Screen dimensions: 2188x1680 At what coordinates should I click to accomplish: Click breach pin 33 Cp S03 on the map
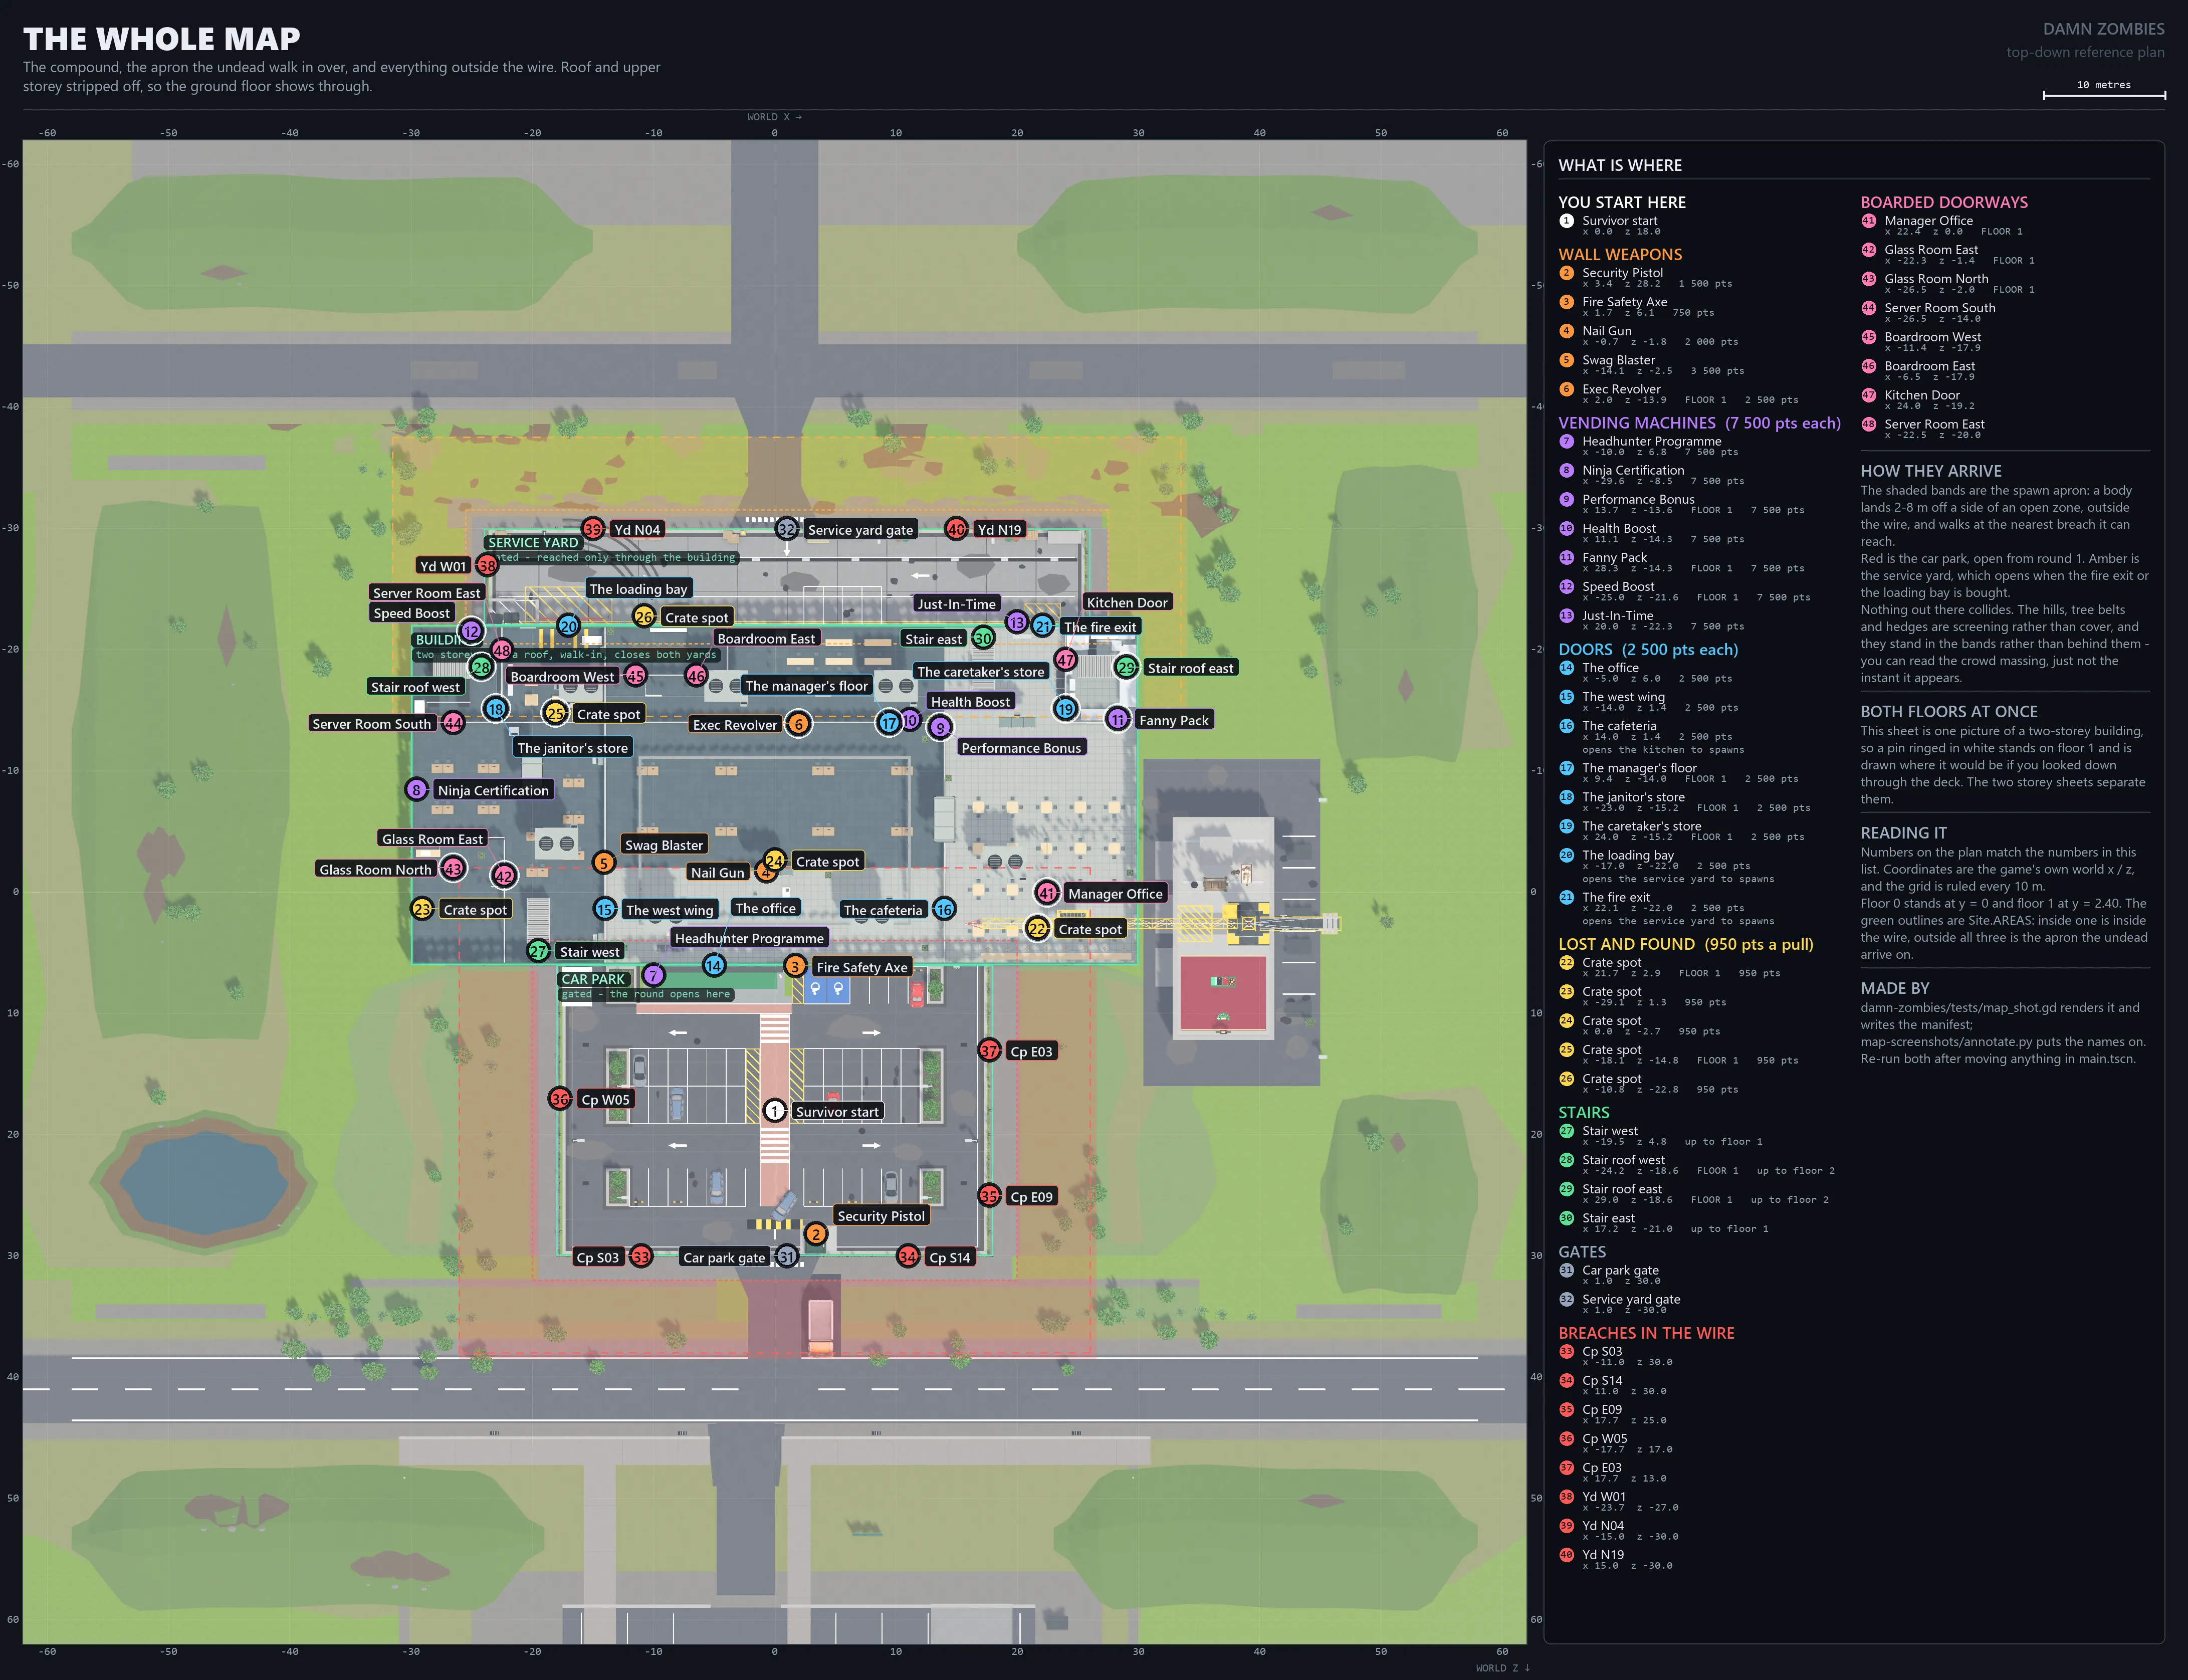point(641,1257)
